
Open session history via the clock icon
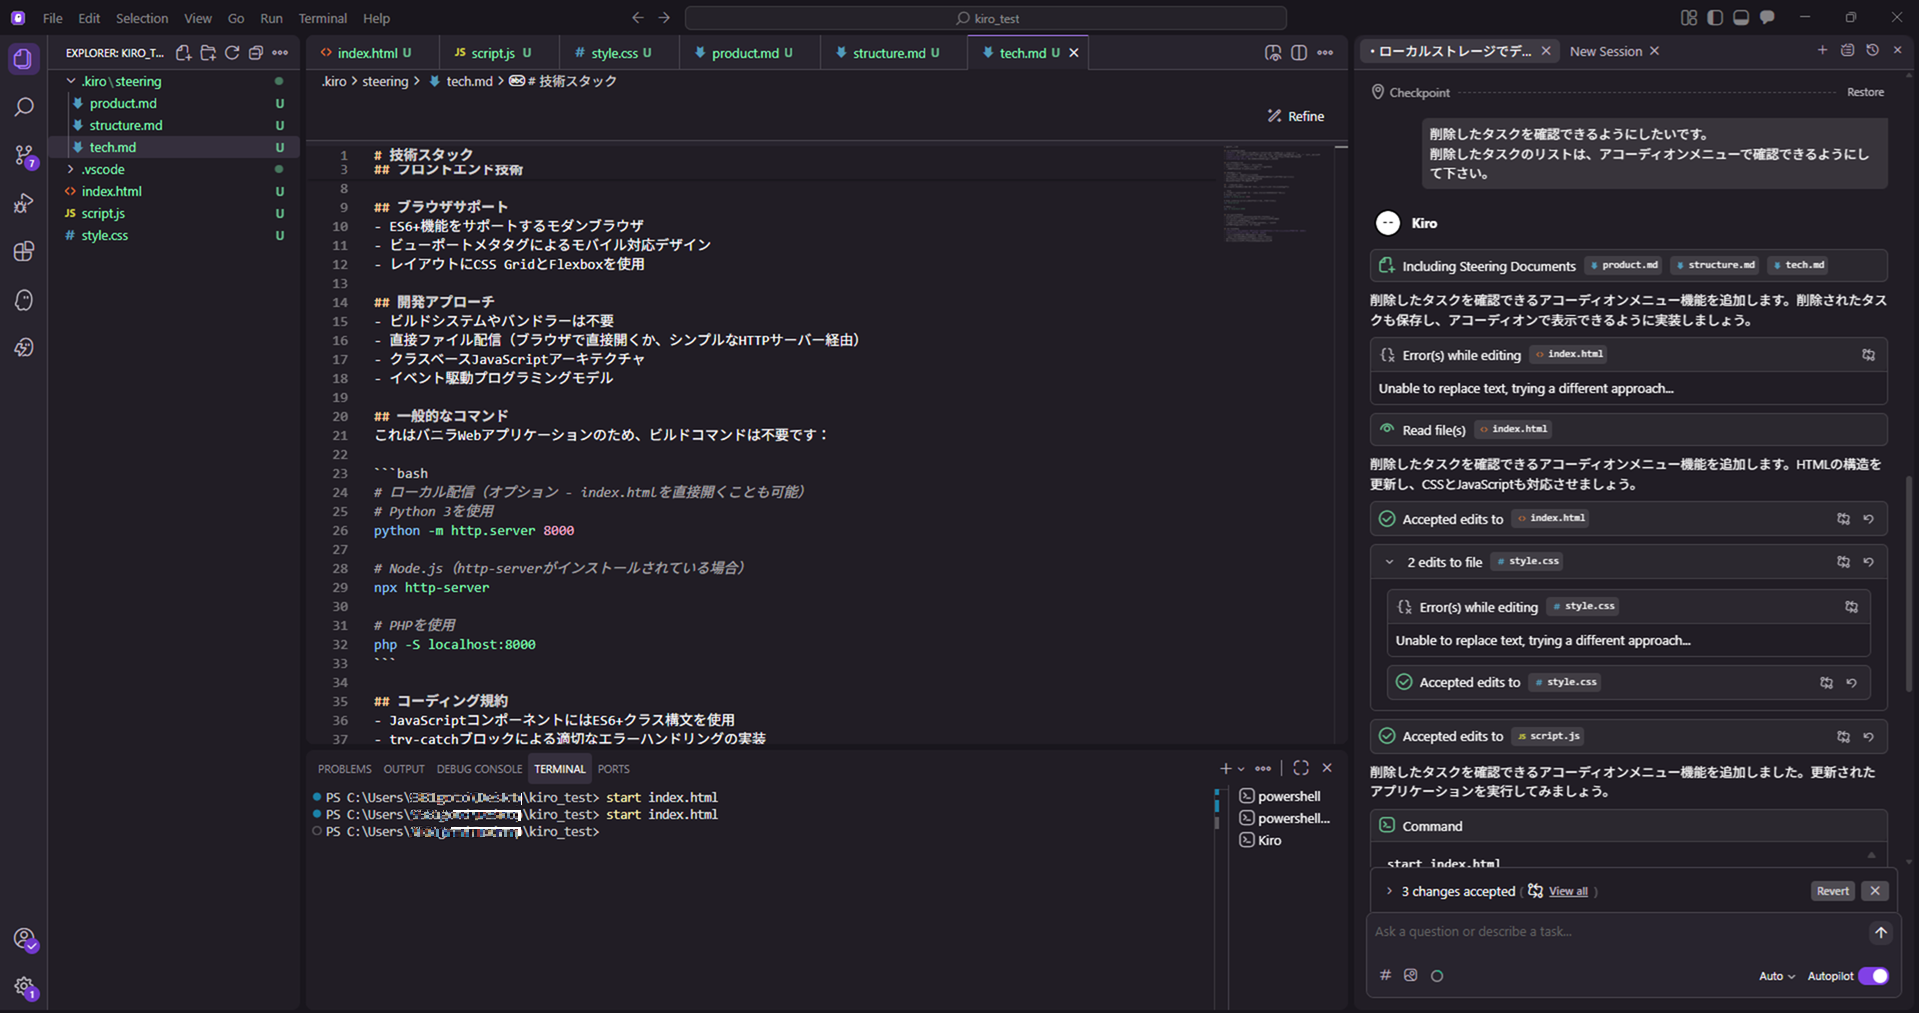(x=1872, y=51)
